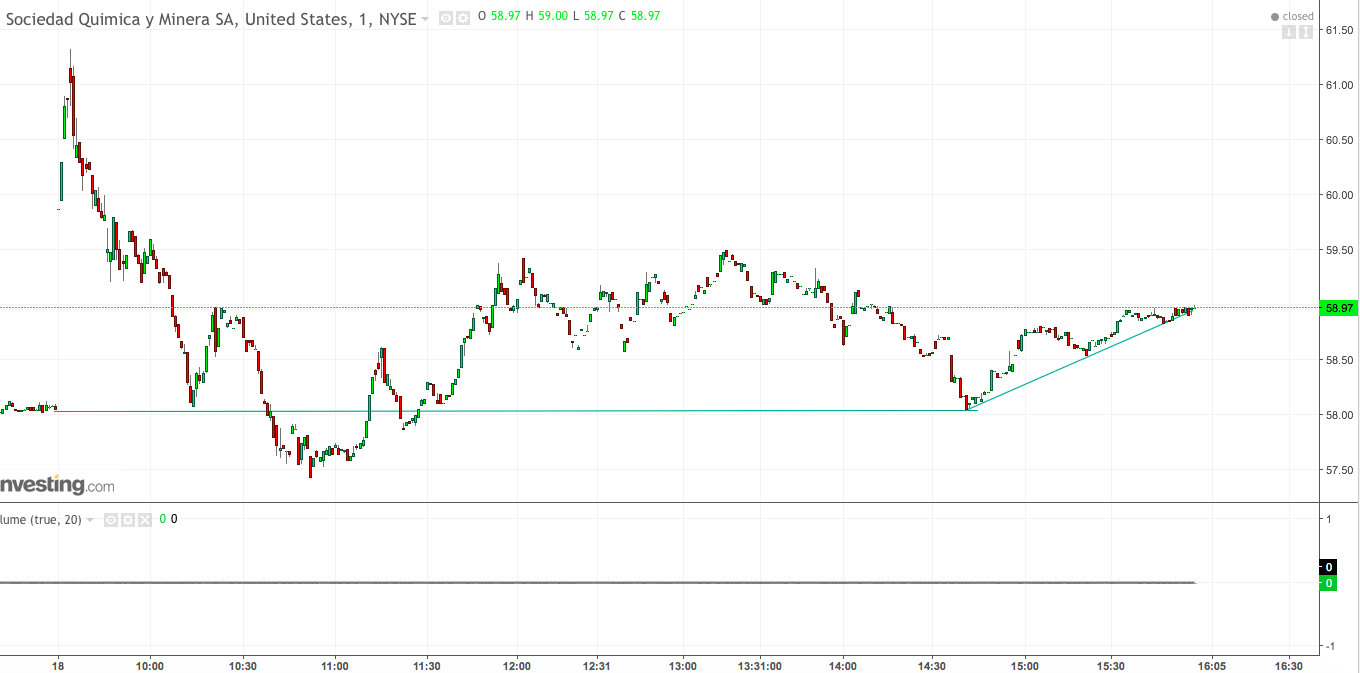This screenshot has width=1360, height=673.
Task: Click the black 0 tag on volume axis
Action: click(x=1328, y=567)
